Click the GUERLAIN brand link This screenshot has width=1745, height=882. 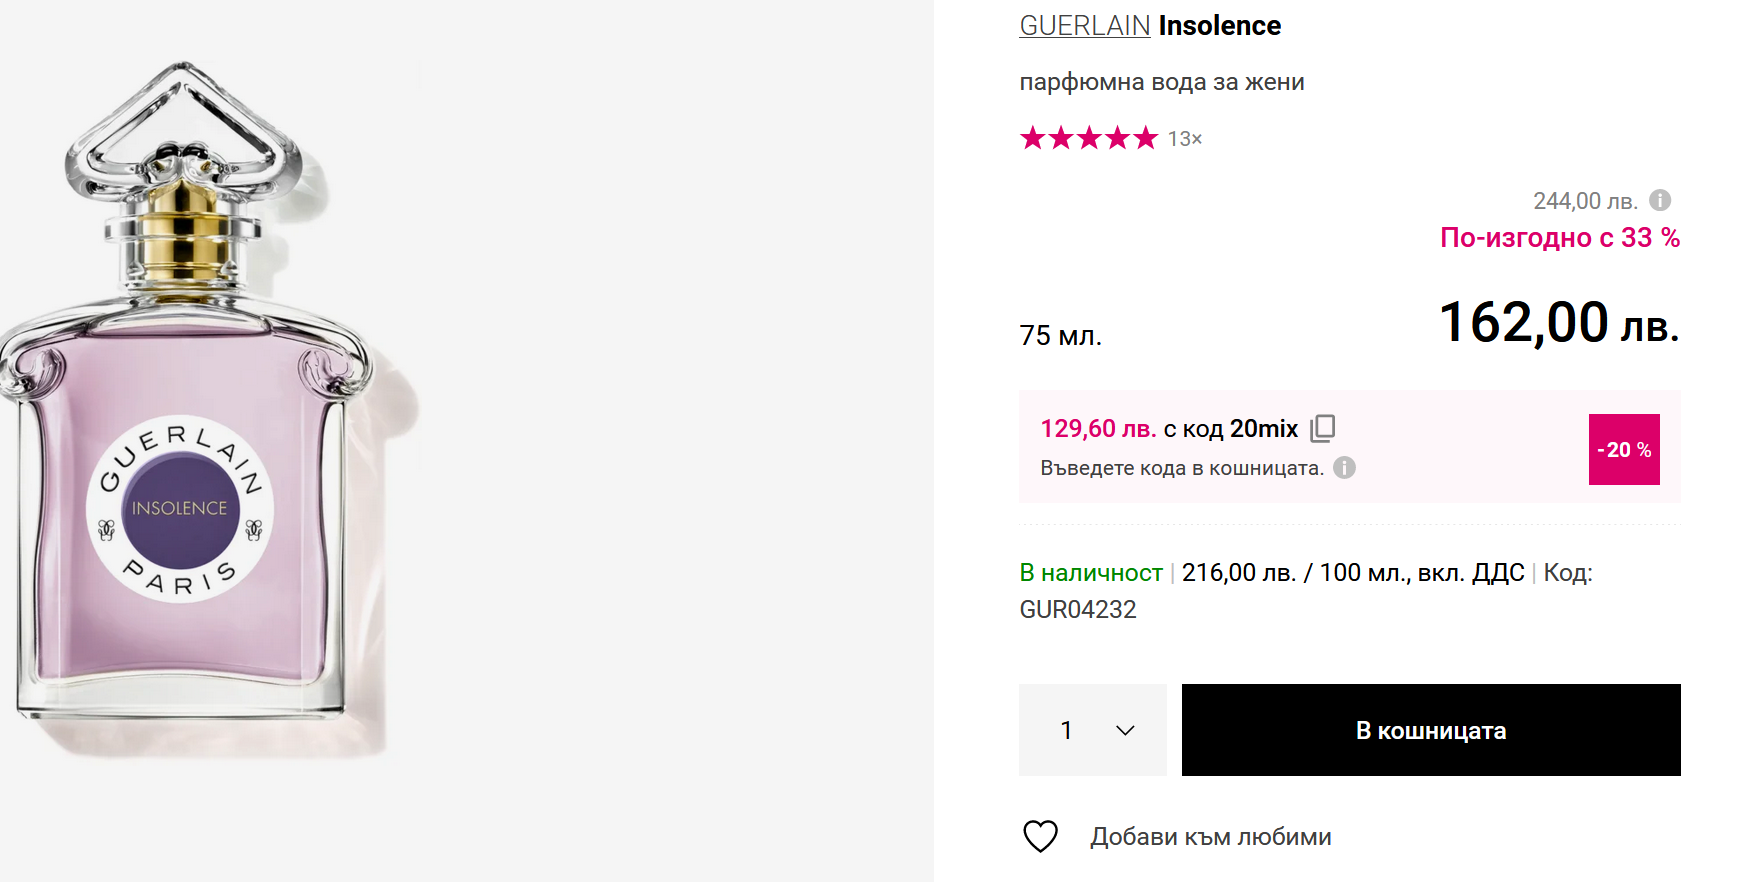[x=1084, y=26]
